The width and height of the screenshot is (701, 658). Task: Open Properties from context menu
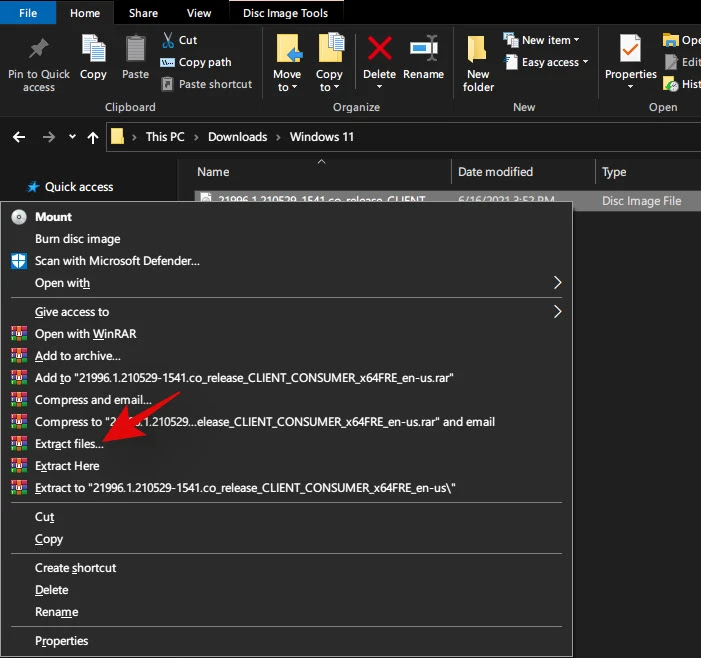point(286,641)
